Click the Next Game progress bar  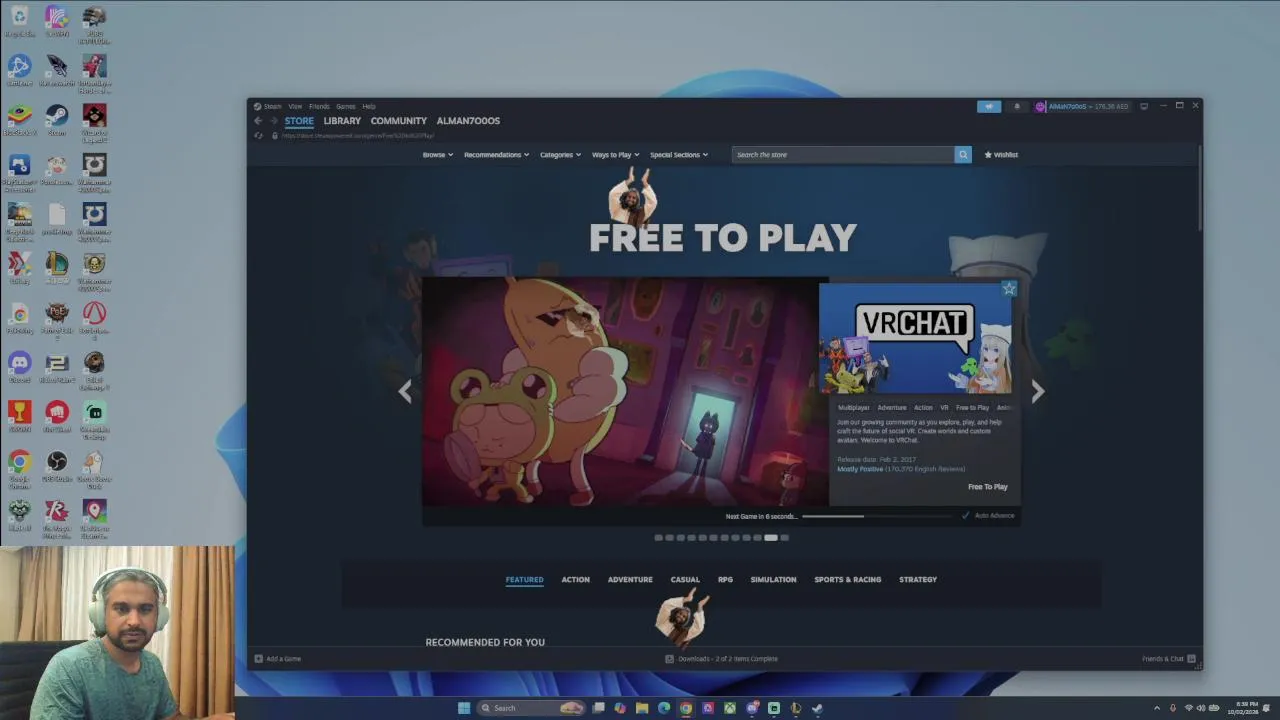pos(878,516)
